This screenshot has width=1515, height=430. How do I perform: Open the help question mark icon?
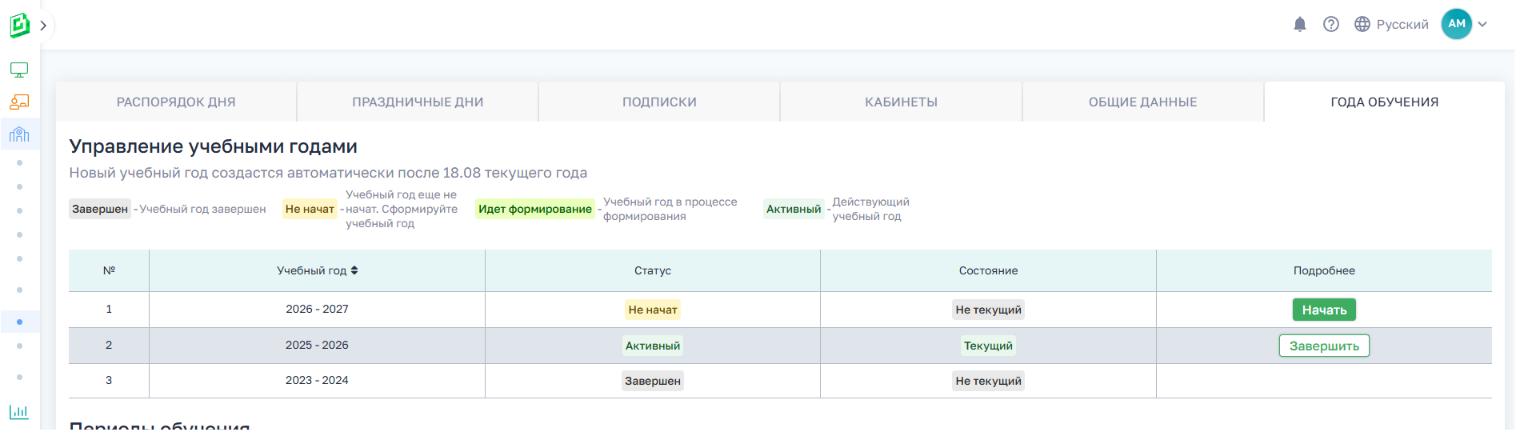tap(1331, 24)
